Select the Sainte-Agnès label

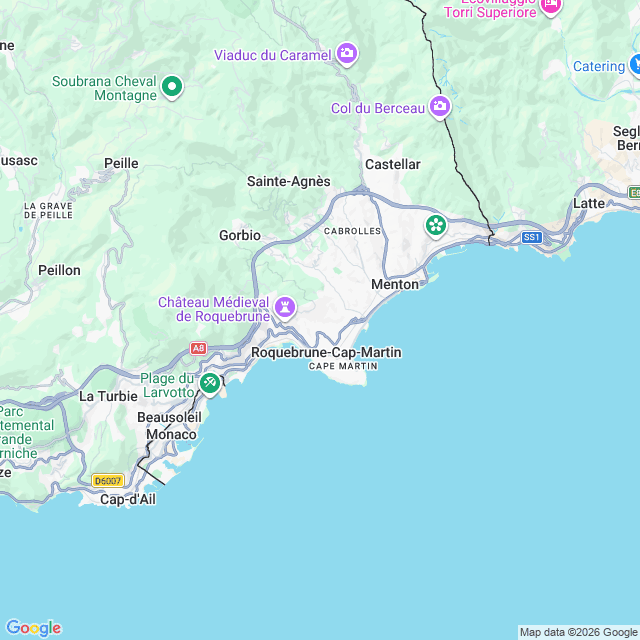[x=289, y=181]
